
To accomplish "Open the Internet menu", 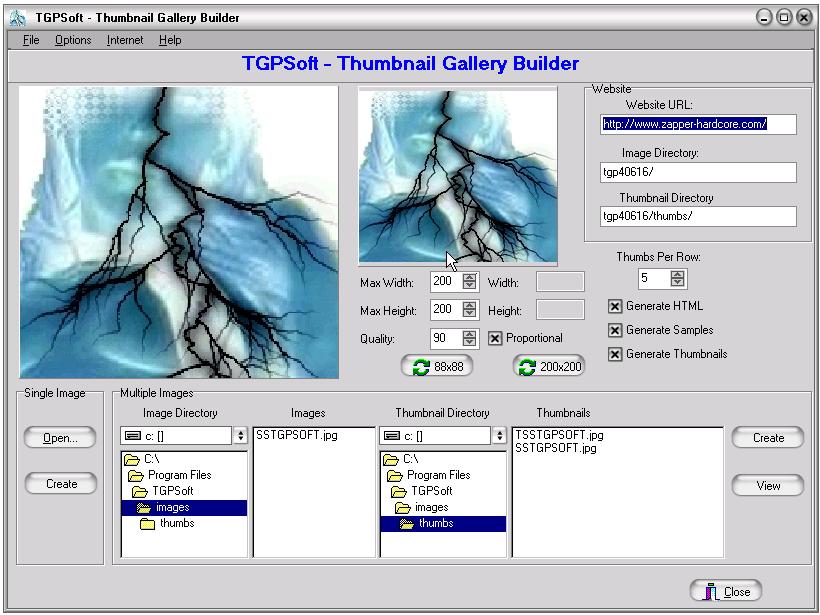I will pyautogui.click(x=125, y=40).
